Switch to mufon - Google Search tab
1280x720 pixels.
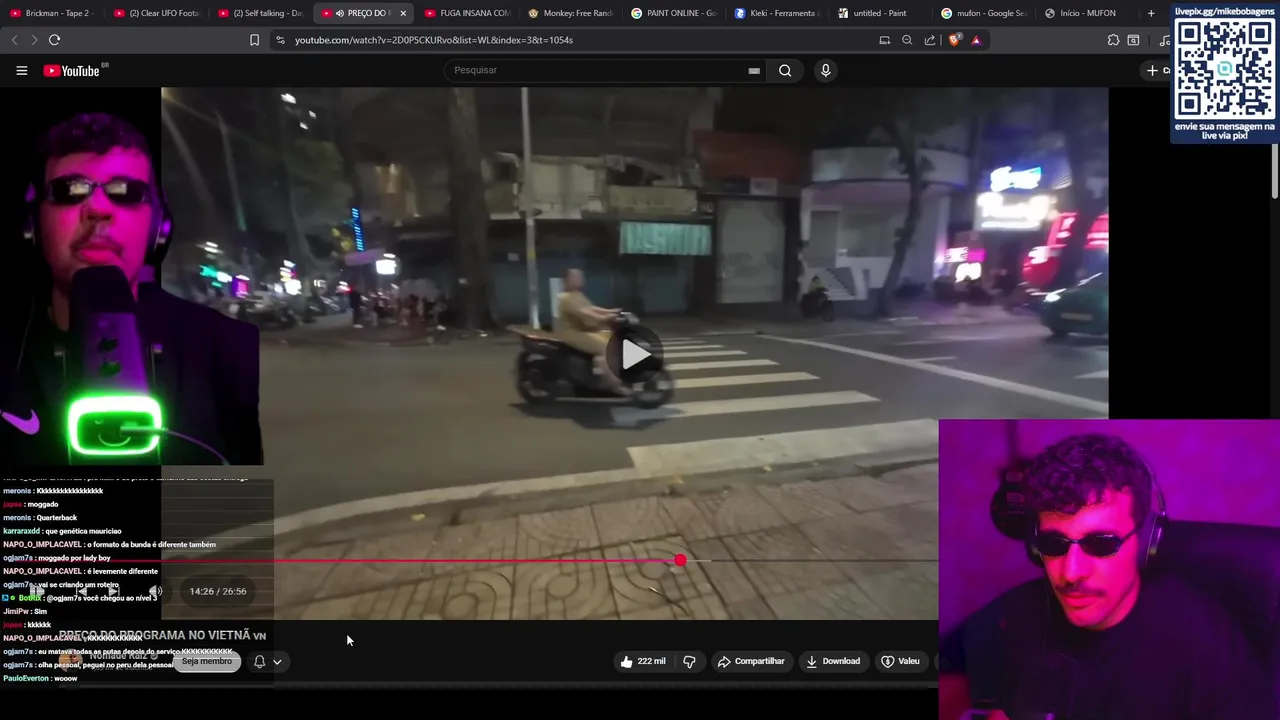point(984,13)
